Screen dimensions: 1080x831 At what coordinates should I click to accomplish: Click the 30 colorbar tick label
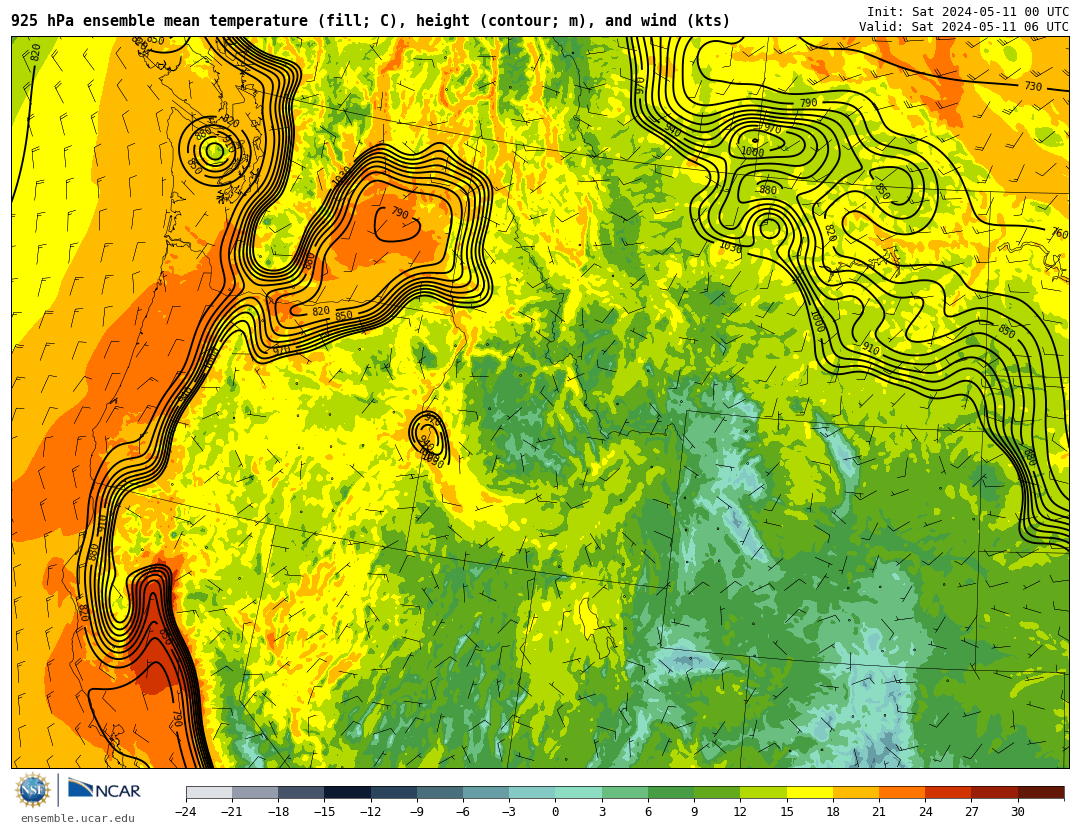click(1017, 812)
